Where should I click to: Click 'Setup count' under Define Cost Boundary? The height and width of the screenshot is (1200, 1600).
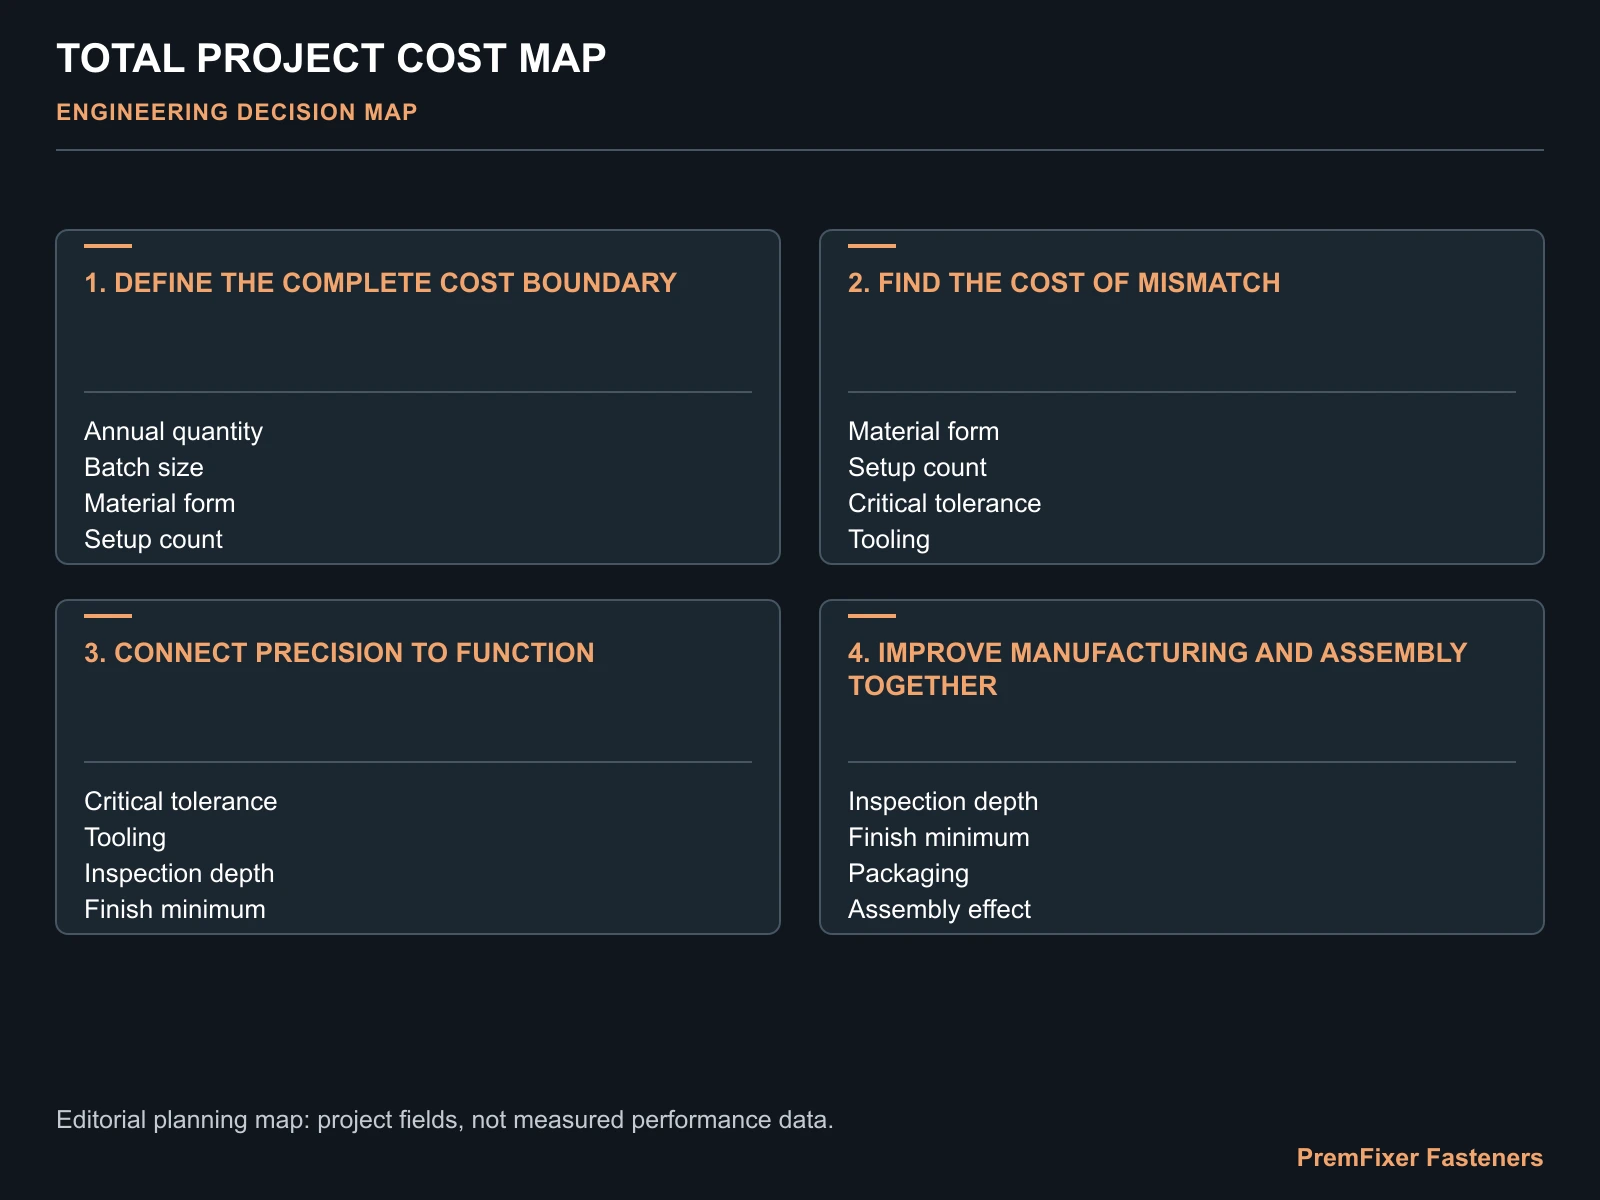(x=153, y=539)
